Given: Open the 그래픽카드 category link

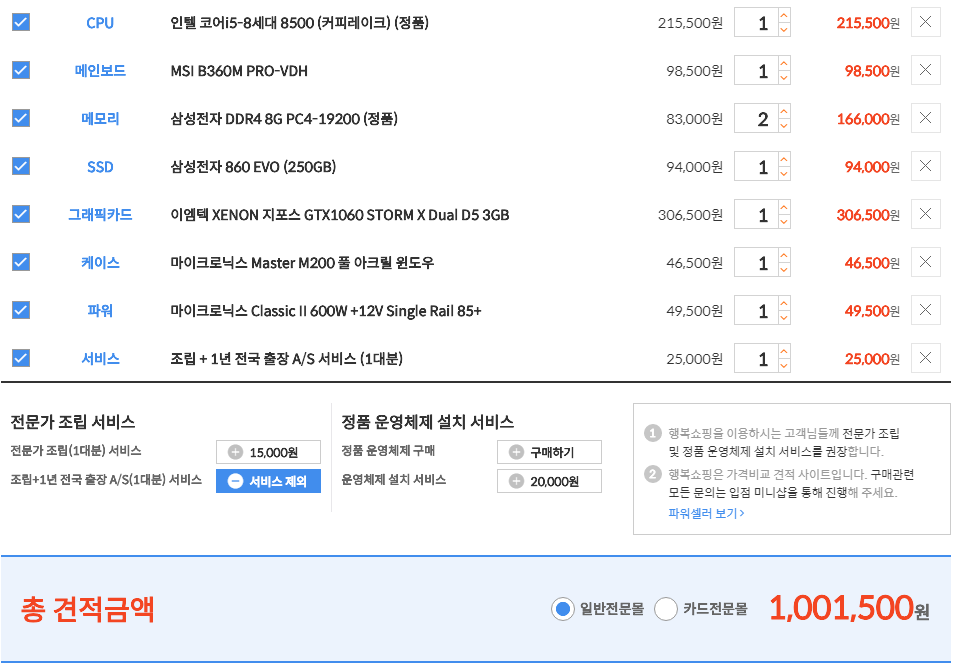Looking at the screenshot, I should click(100, 214).
